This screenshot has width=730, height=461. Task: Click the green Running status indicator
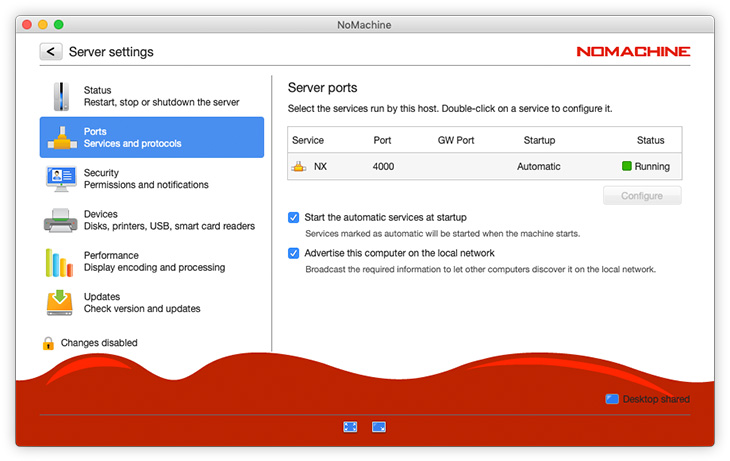click(x=627, y=167)
